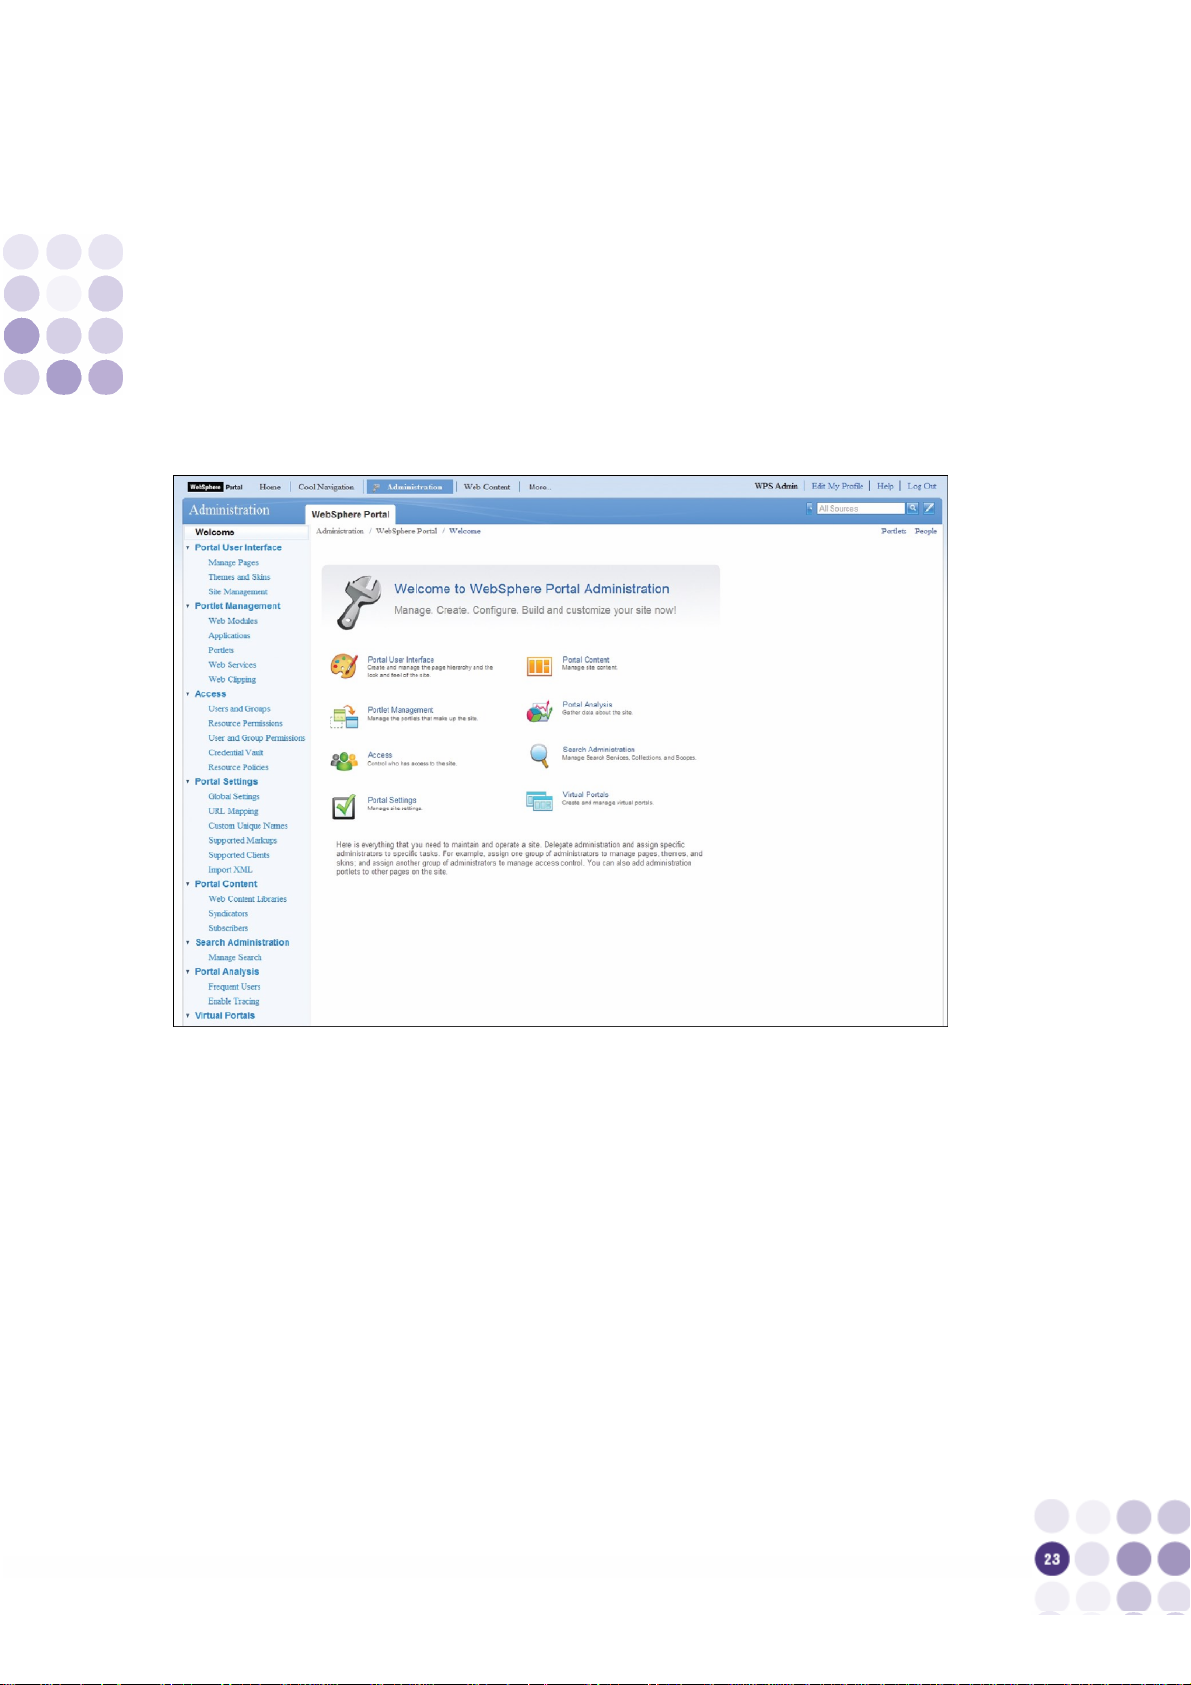1191x1685 pixels.
Task: Open Frequent Users in sidebar
Action: (234, 987)
